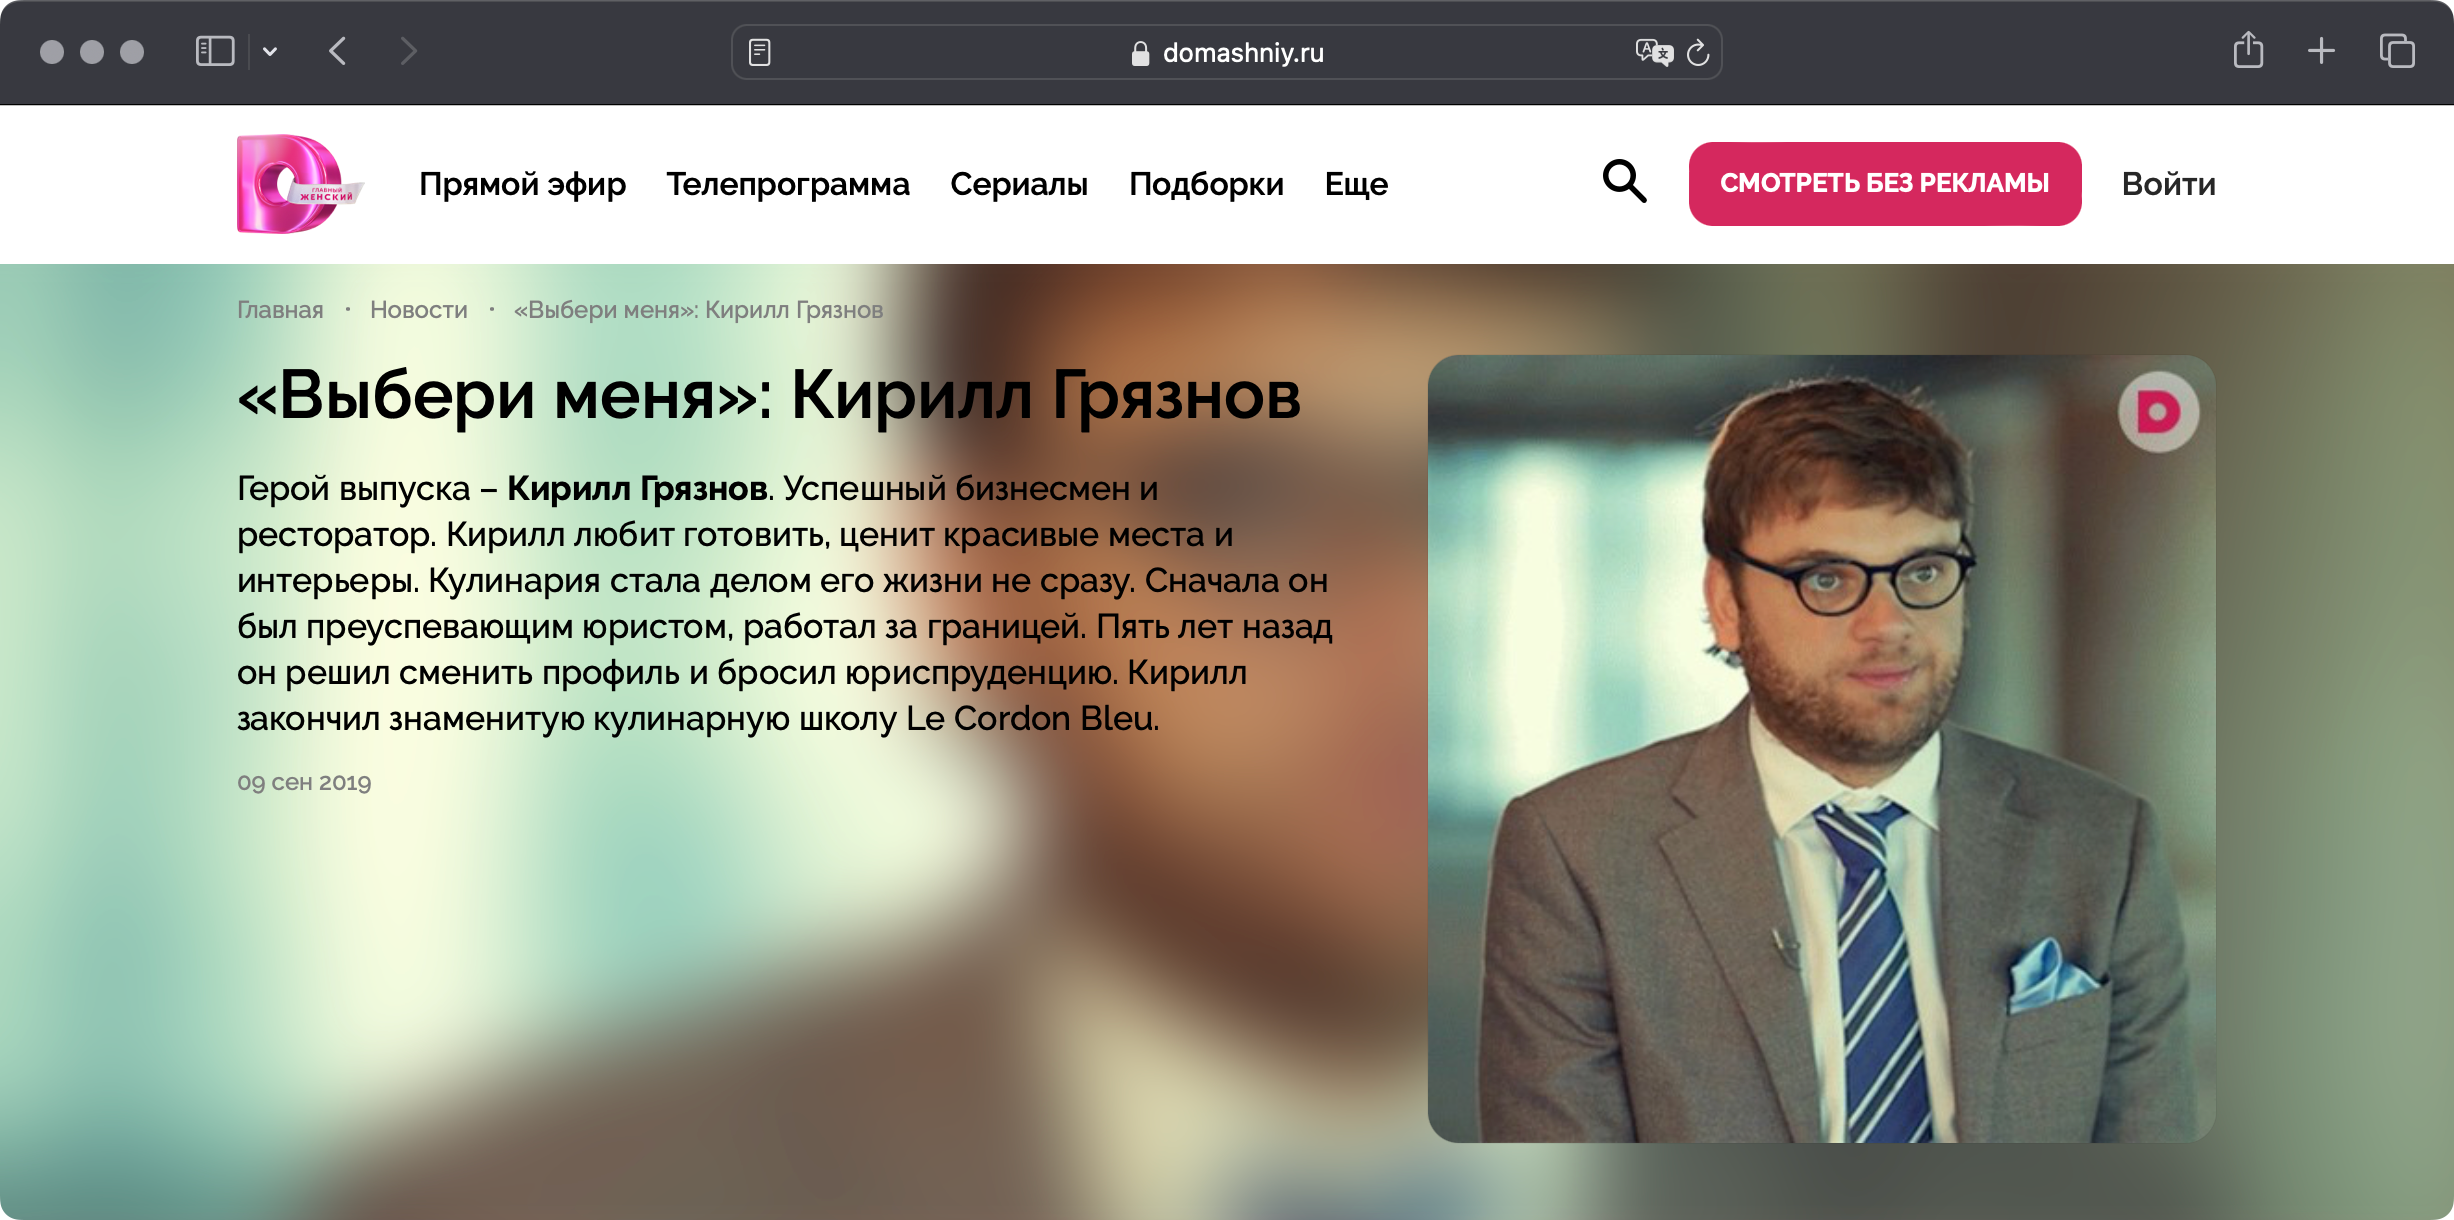Expand the sidebar options chevron

tap(270, 52)
